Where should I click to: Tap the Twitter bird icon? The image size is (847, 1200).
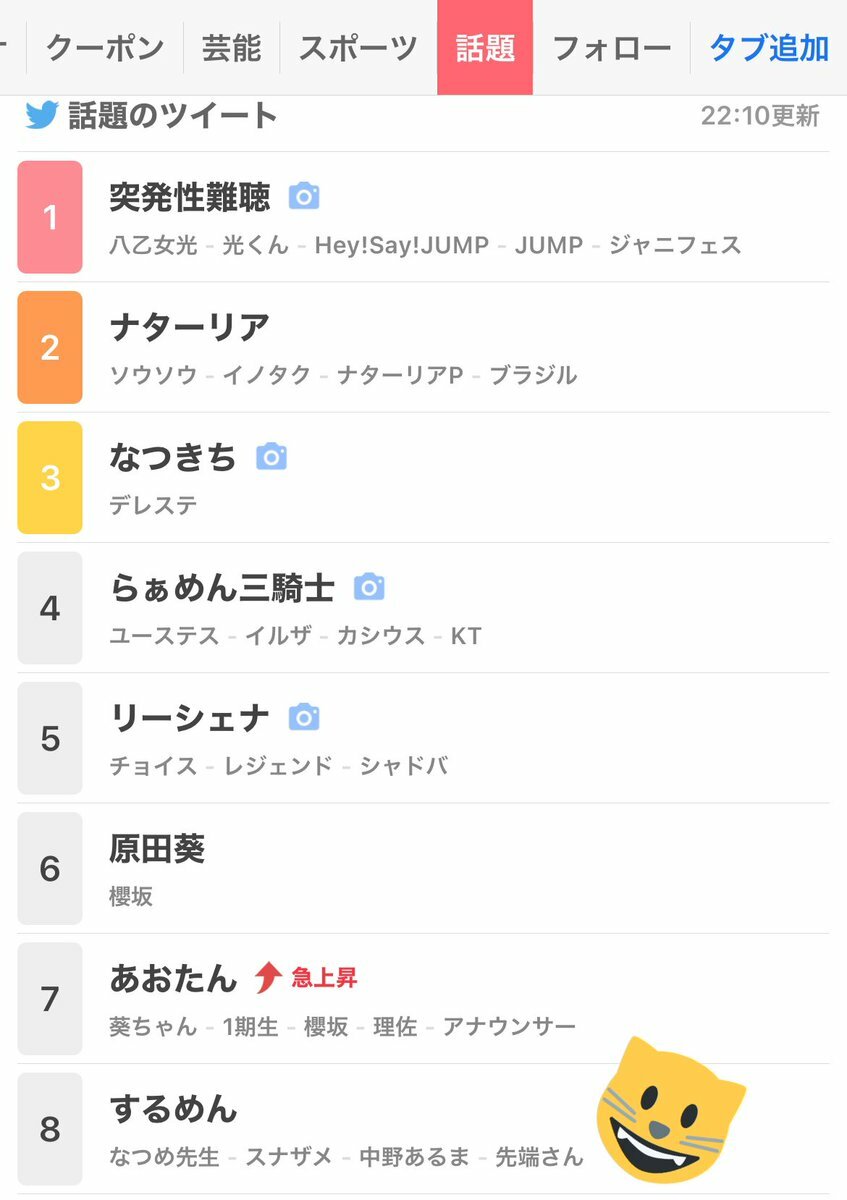(42, 115)
